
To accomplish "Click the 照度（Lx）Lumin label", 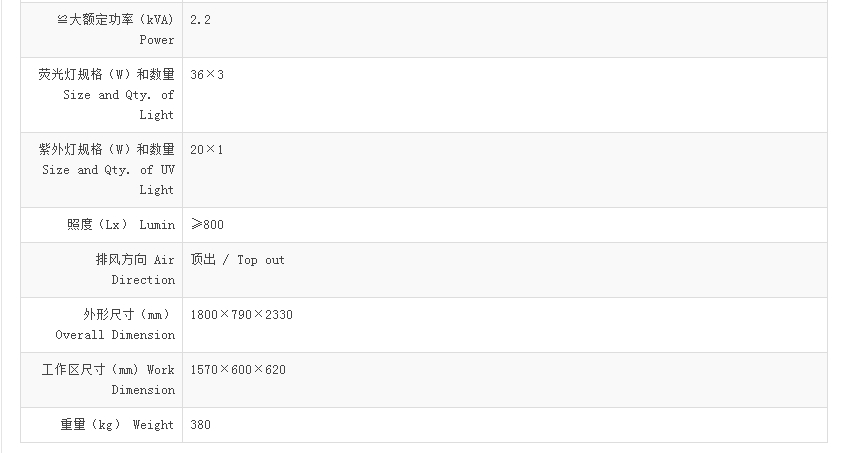I will [121, 225].
